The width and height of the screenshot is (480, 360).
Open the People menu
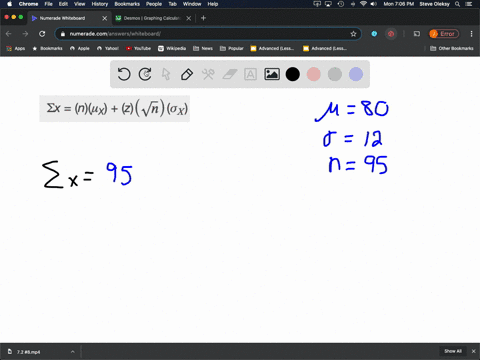click(154, 4)
